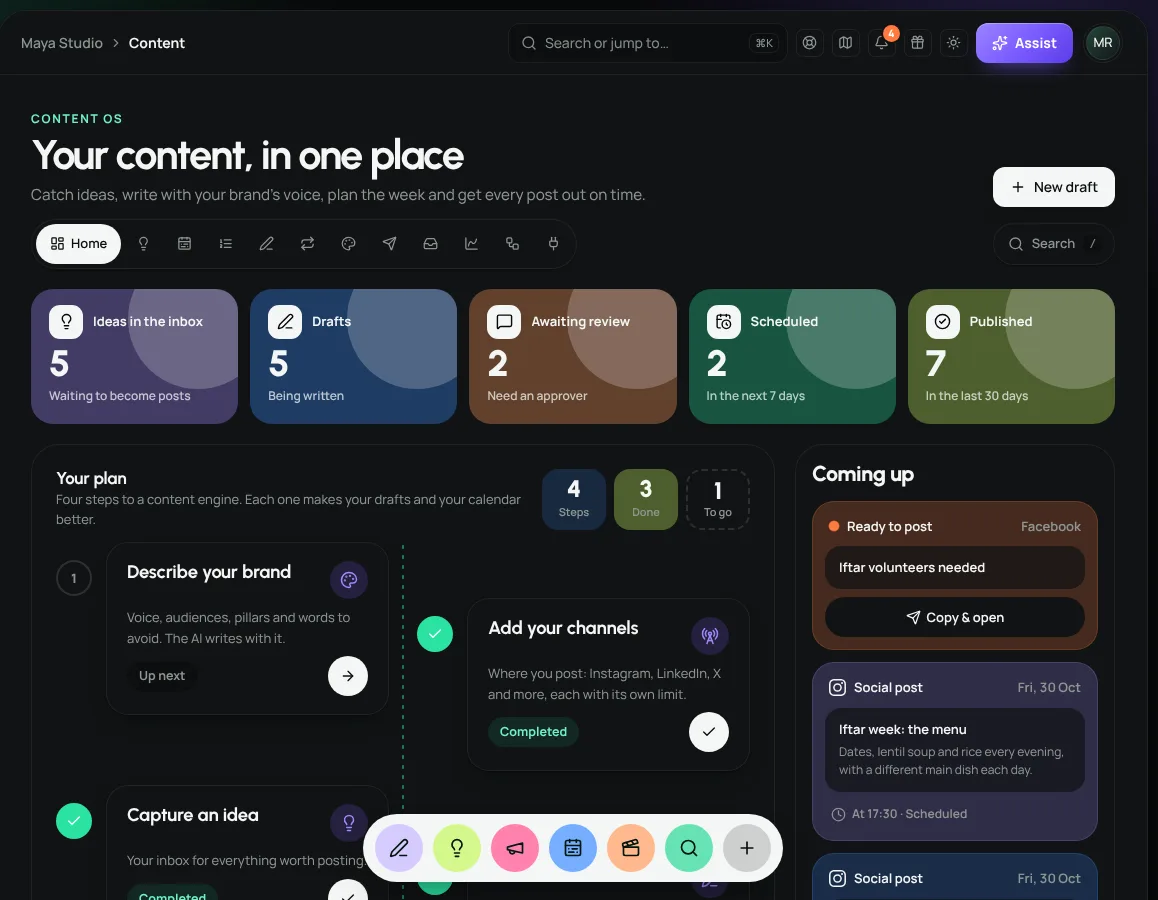1158x900 pixels.
Task: Open the pencil Drafts tab in the tab bar
Action: [x=267, y=244]
